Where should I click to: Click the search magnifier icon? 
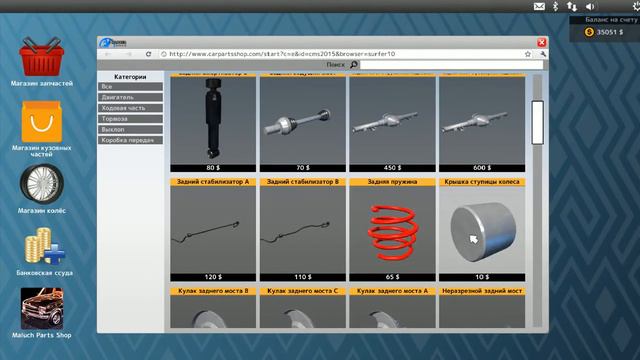354,64
